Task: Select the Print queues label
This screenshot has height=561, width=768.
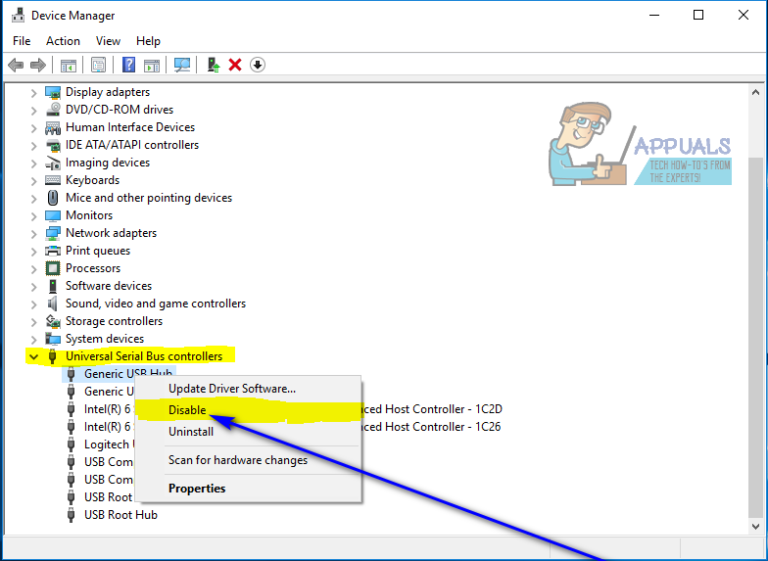Action: click(x=98, y=251)
